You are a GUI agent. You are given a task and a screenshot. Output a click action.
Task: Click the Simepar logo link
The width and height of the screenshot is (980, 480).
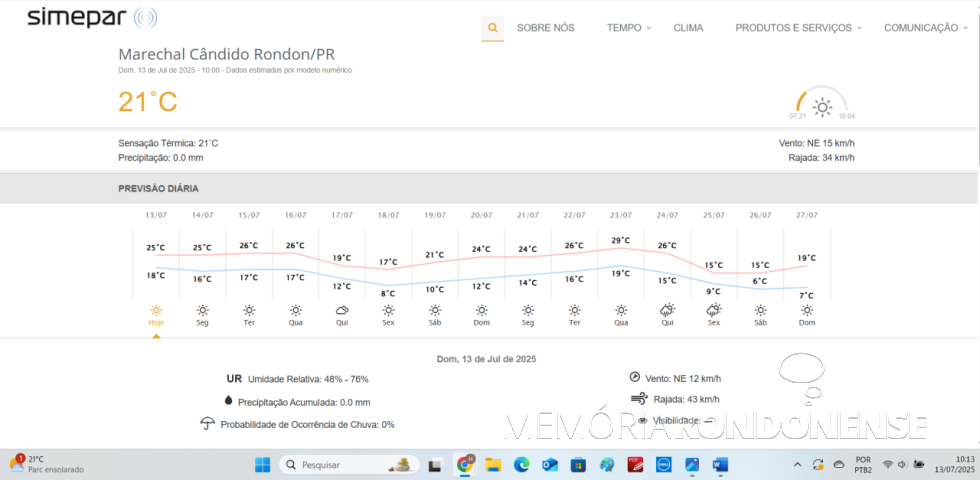click(91, 17)
